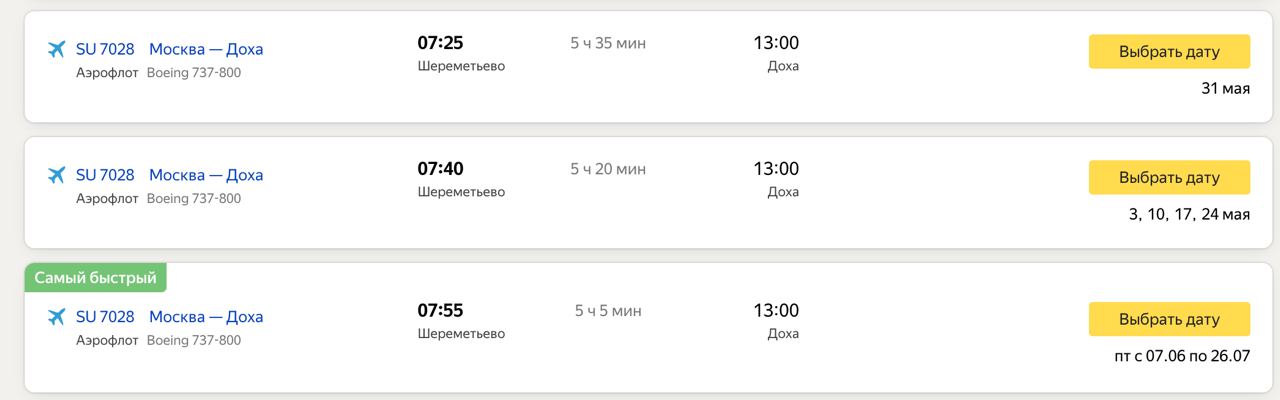Click the "3, 10, 17, 24 мая" dates
The width and height of the screenshot is (1280, 400).
pyautogui.click(x=1189, y=214)
